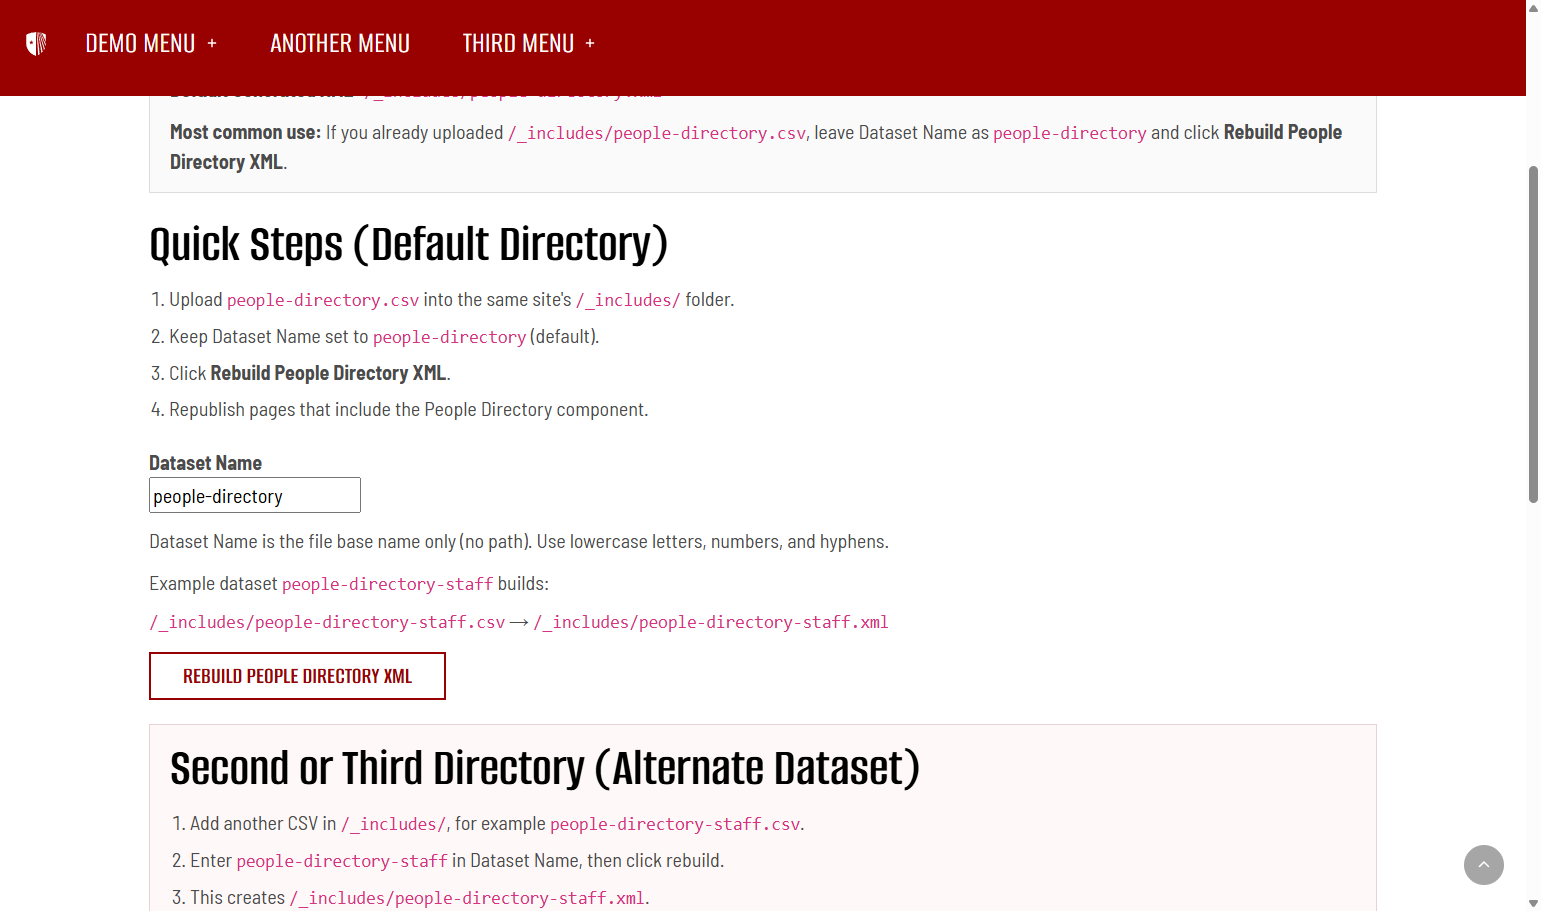The image size is (1541, 911).
Task: Click the scrollbar up arrow
Action: (x=1533, y=8)
